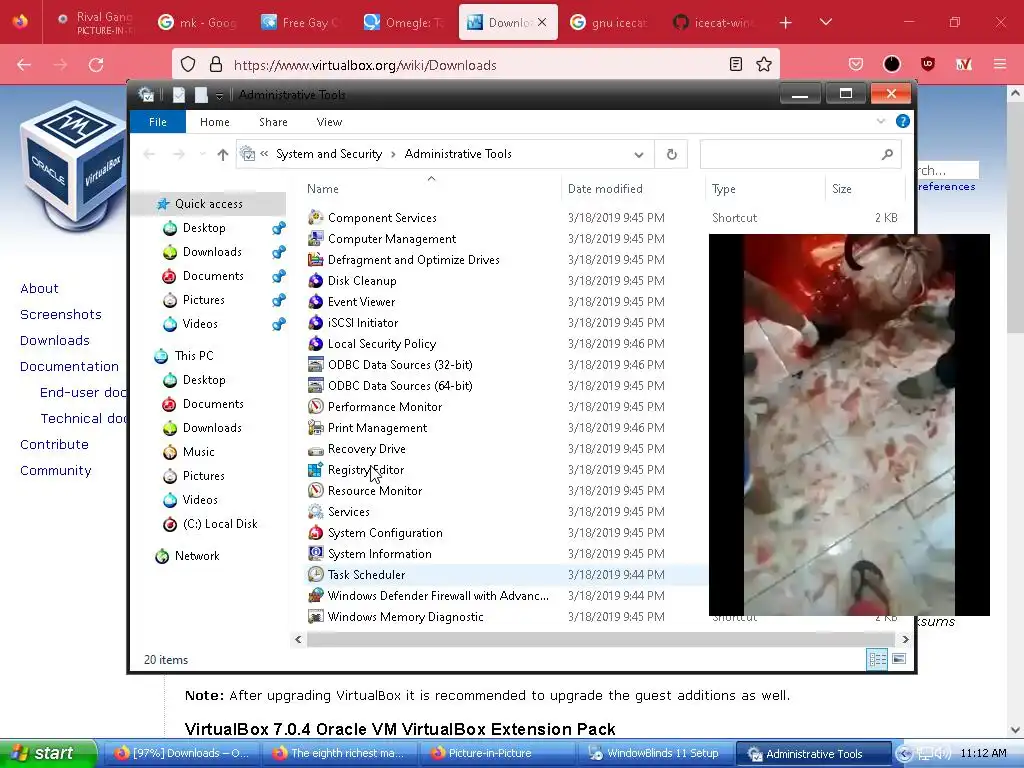
Task: Click the Firefox URL address field
Action: tap(477, 65)
